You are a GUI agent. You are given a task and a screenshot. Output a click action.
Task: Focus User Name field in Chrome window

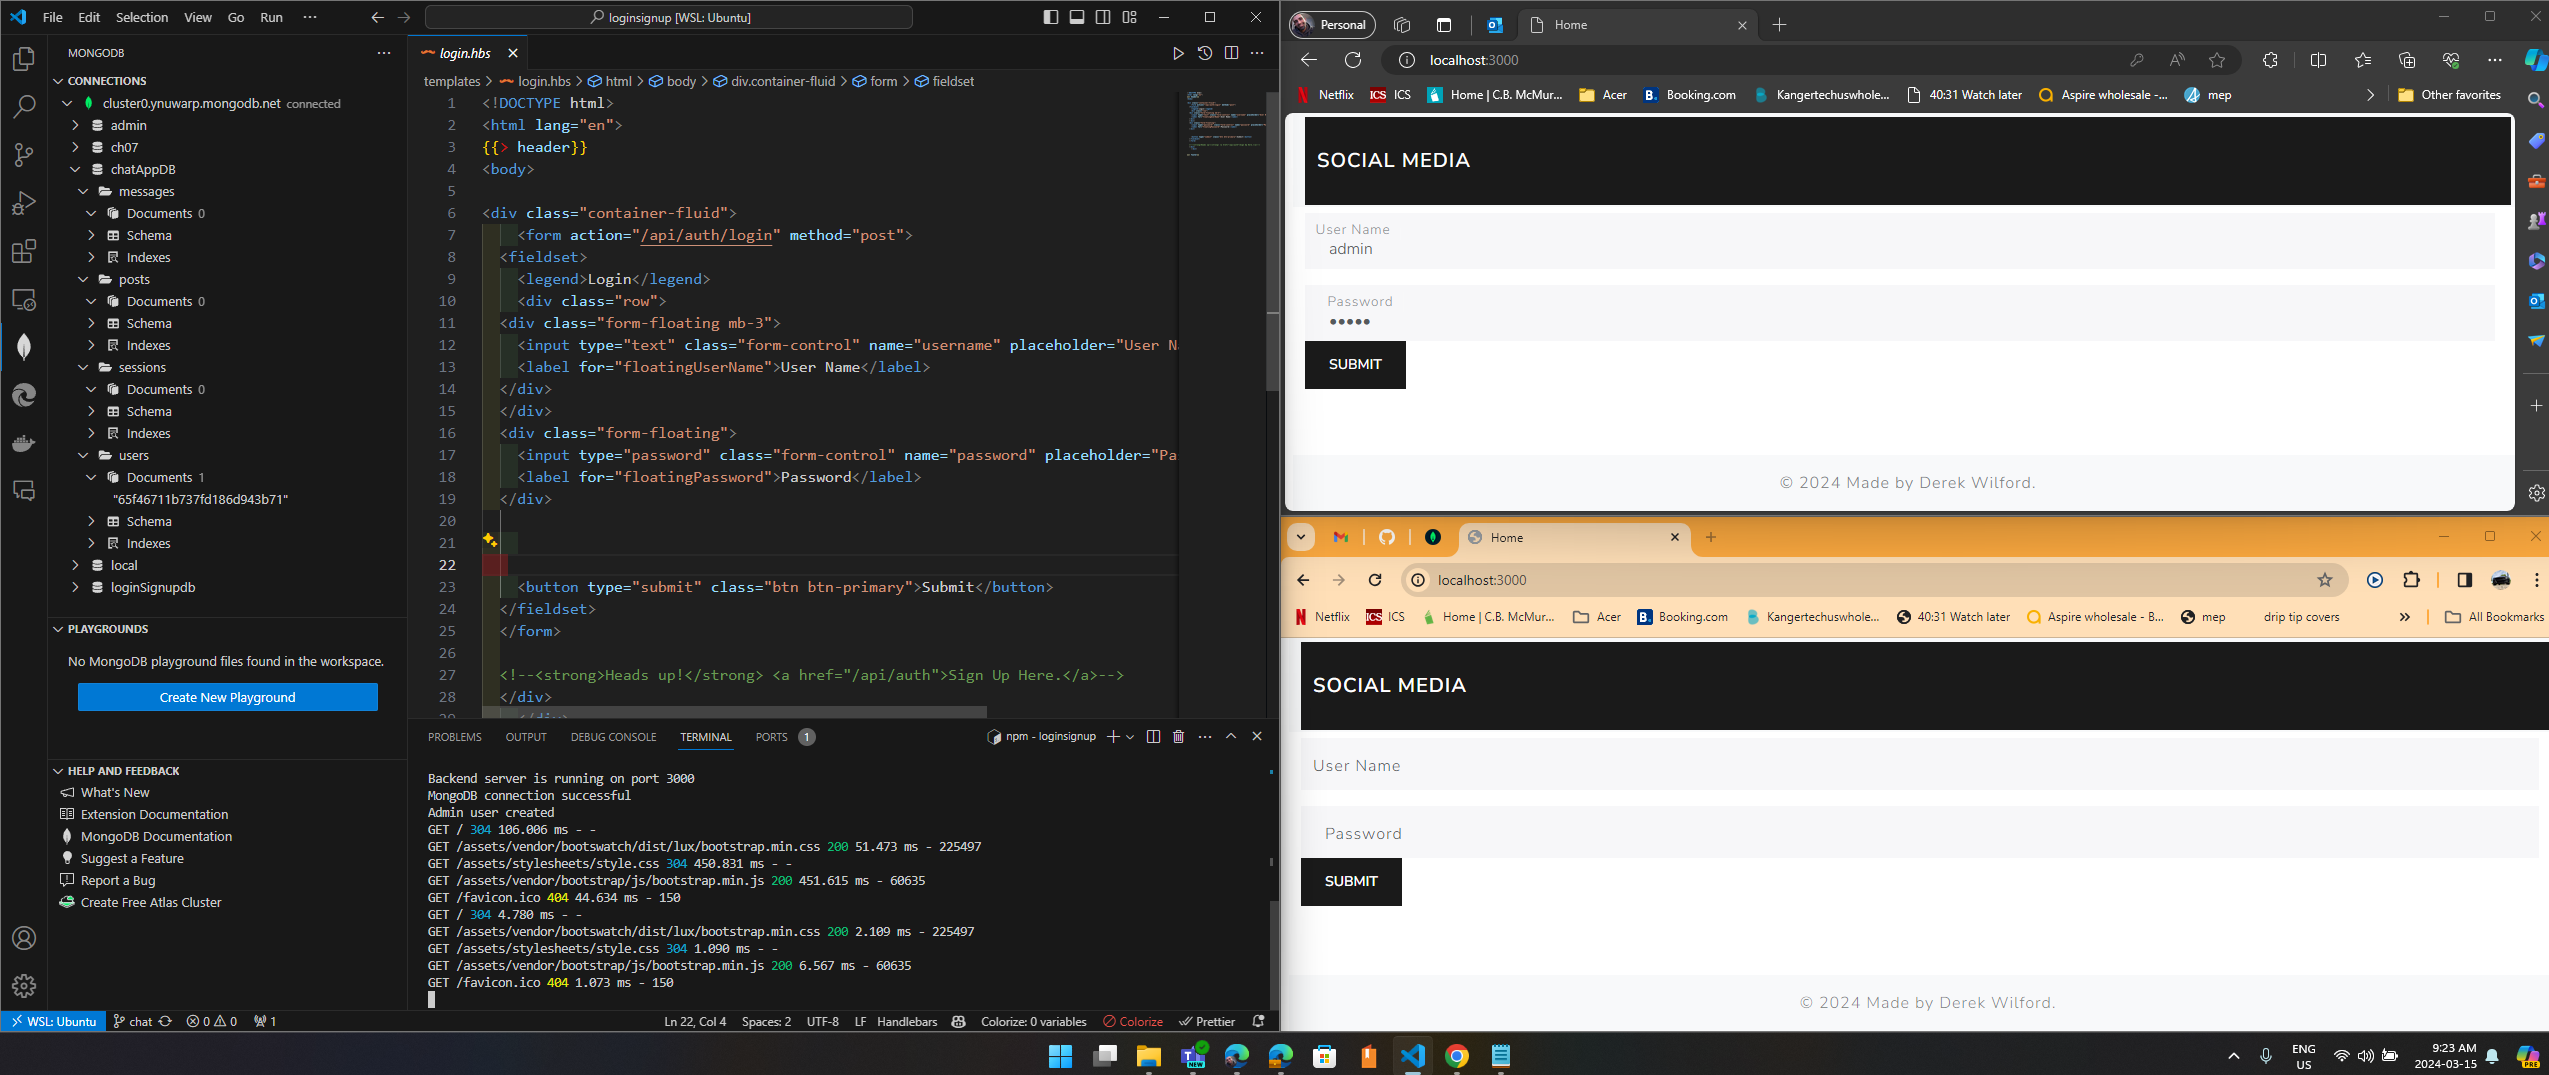[x=1919, y=765]
